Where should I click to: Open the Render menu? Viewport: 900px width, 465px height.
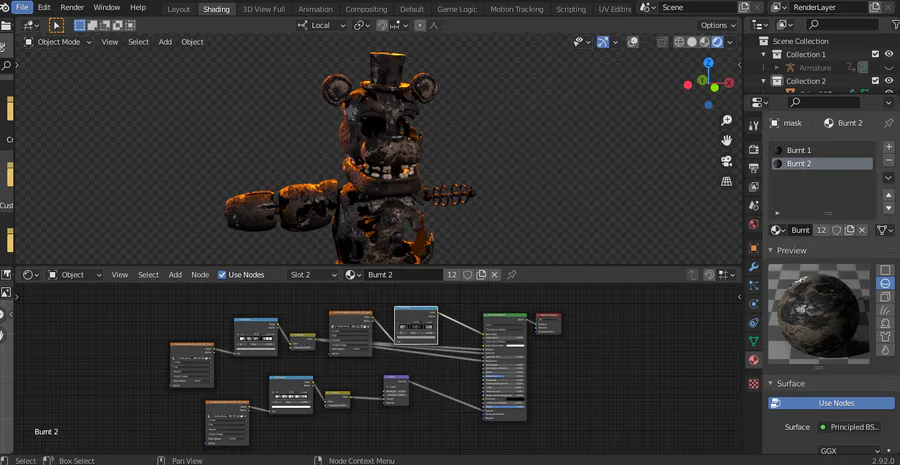[72, 7]
